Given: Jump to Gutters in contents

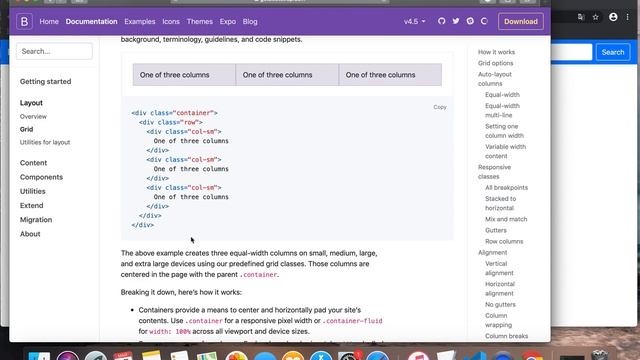Looking at the screenshot, I should coord(496,230).
